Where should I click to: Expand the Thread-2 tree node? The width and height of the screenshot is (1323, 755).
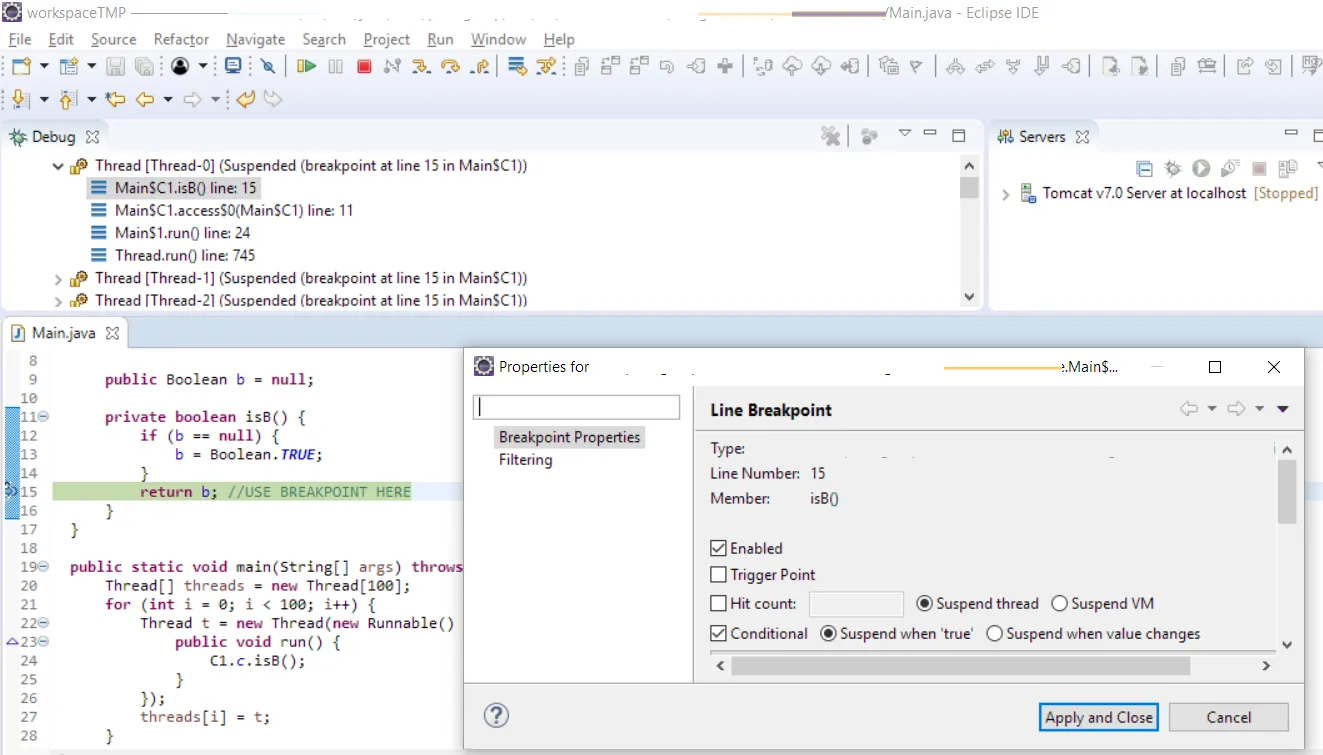pos(58,301)
